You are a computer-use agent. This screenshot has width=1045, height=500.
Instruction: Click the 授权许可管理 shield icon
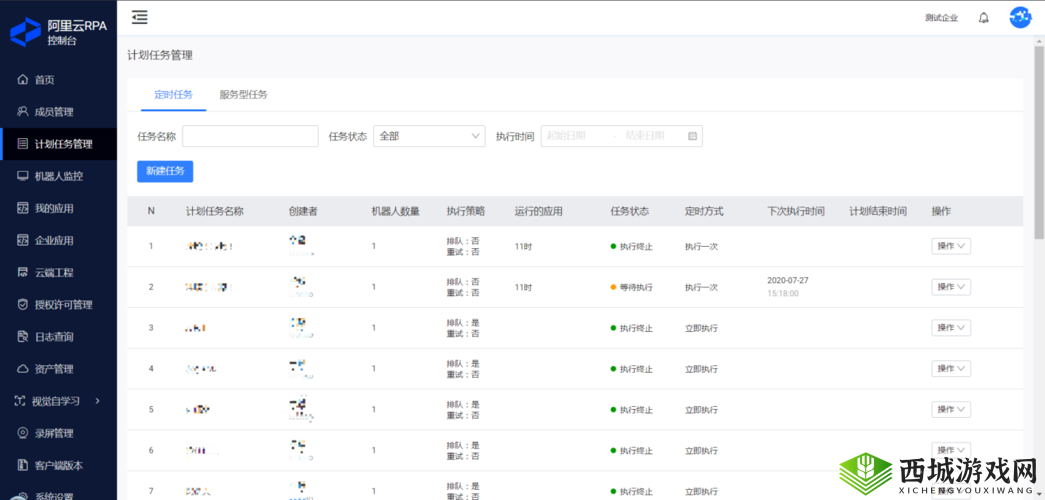coord(24,304)
